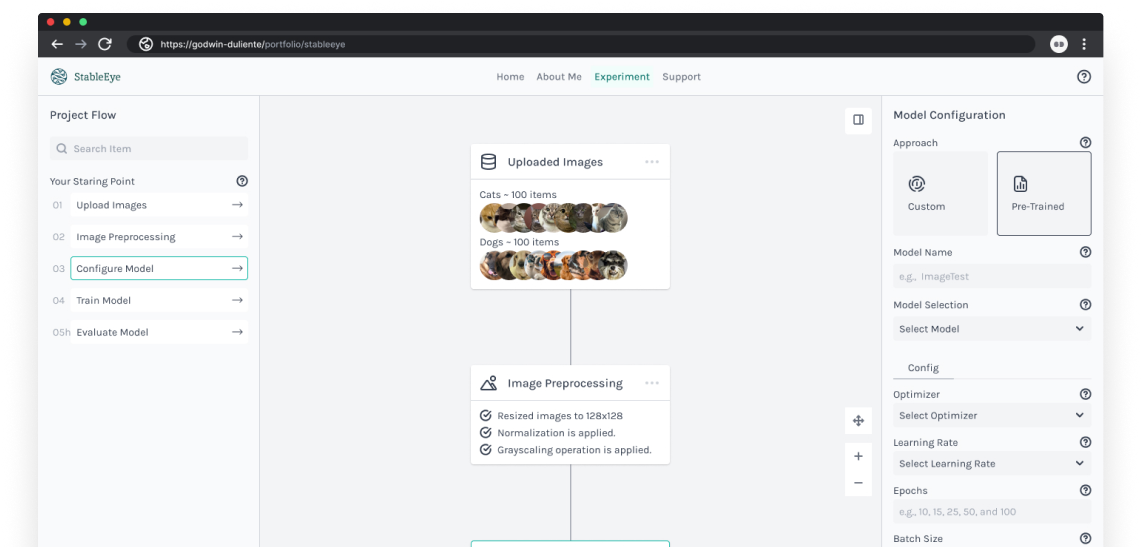
Task: Go to the Train Model step
Action: 158,300
